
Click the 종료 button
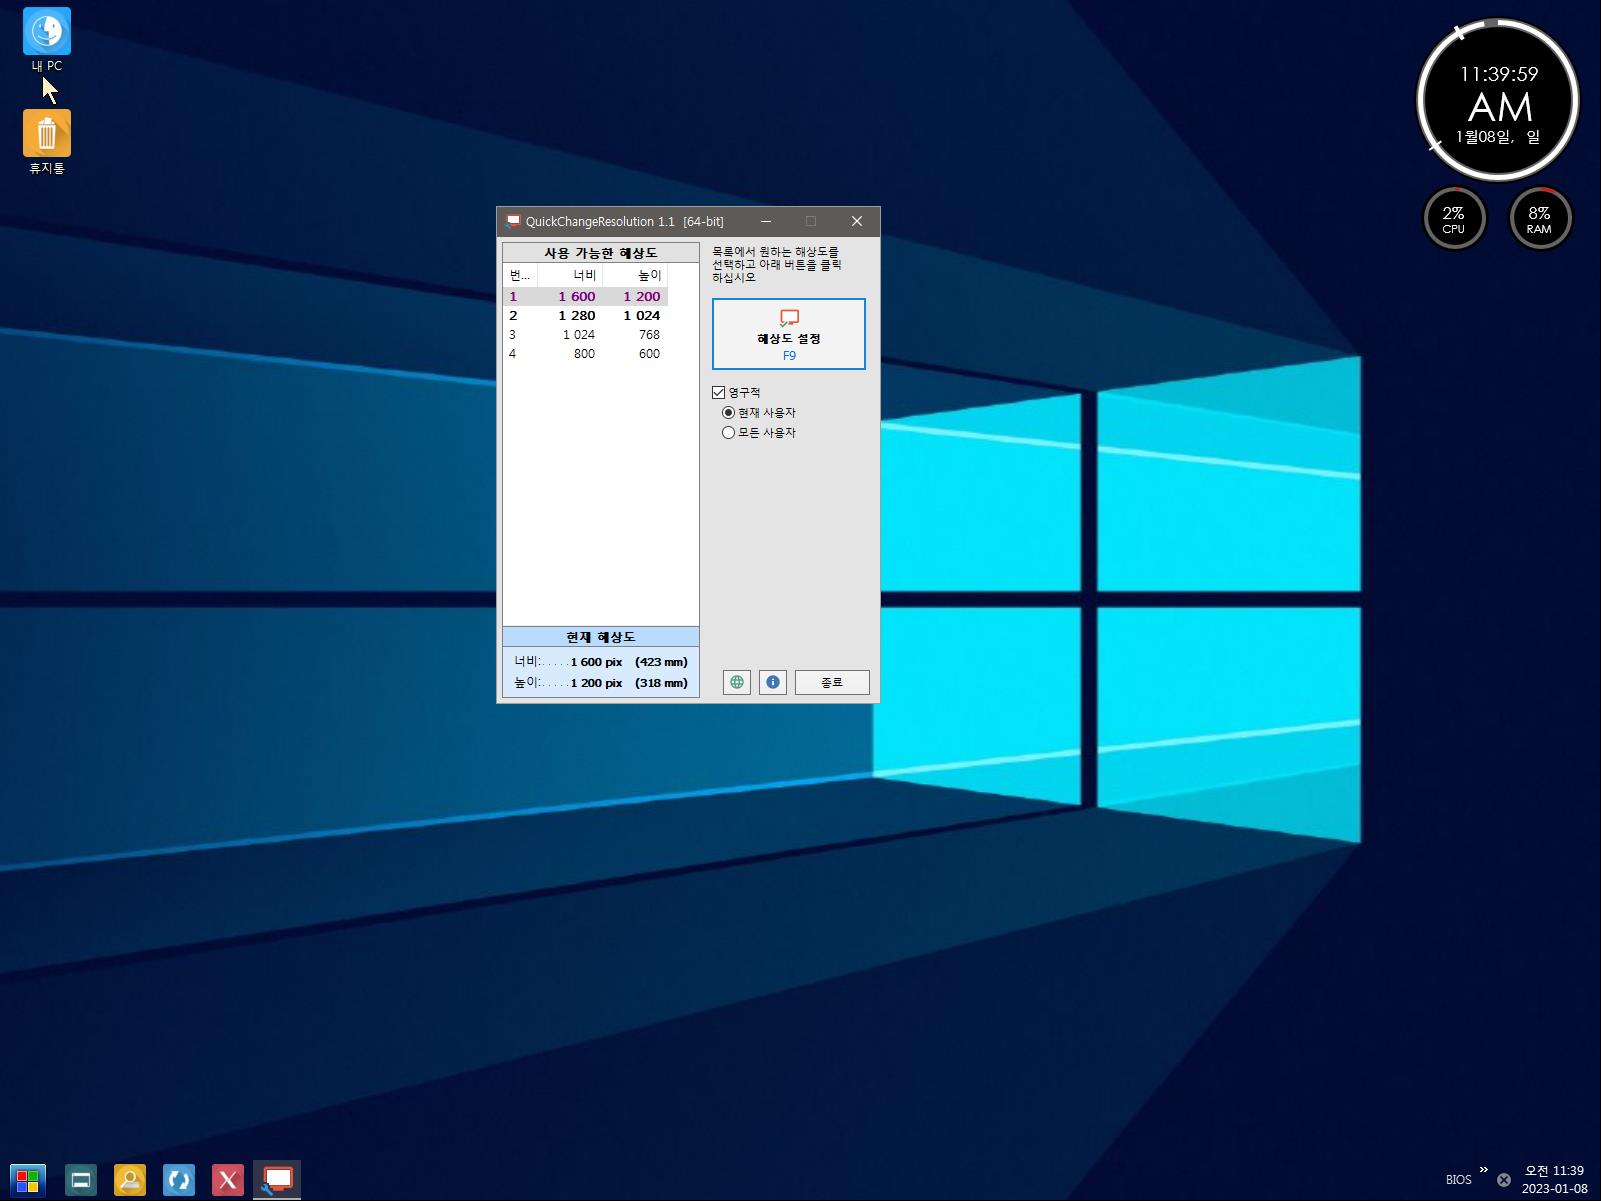tap(832, 682)
